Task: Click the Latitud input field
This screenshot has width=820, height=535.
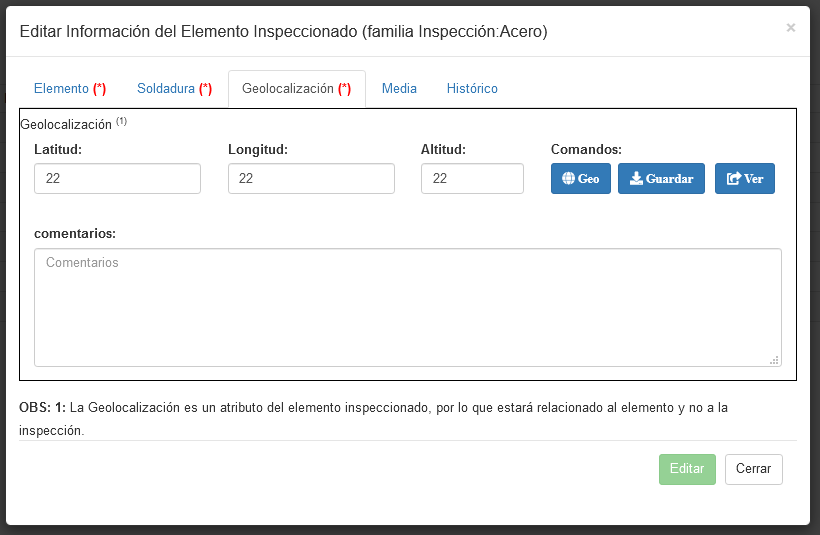Action: click(x=117, y=179)
